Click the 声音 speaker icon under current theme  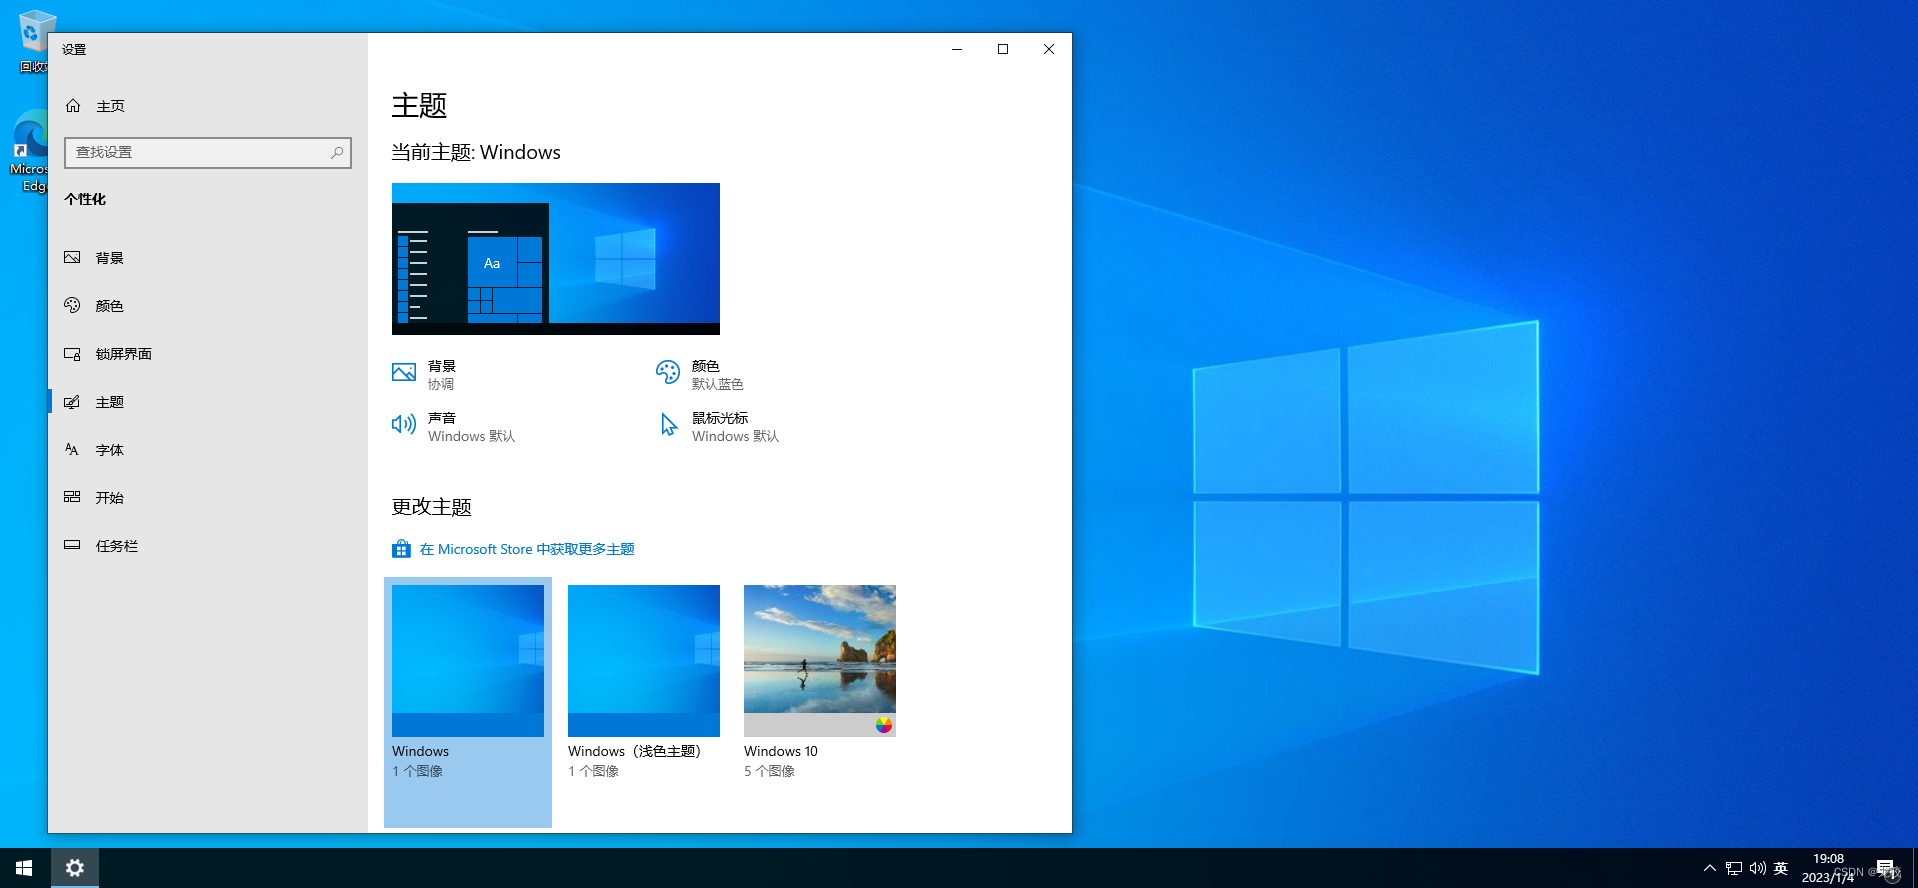404,425
